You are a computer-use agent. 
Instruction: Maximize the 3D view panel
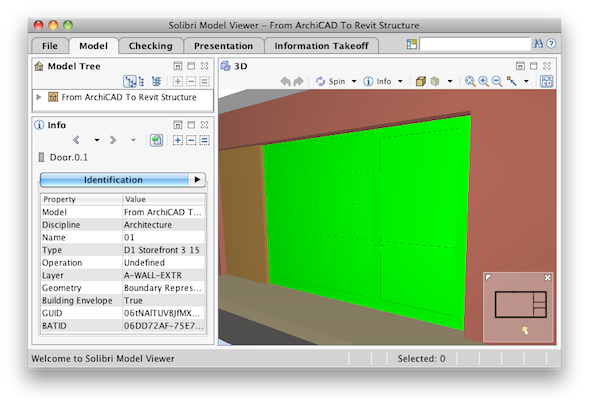pos(533,66)
